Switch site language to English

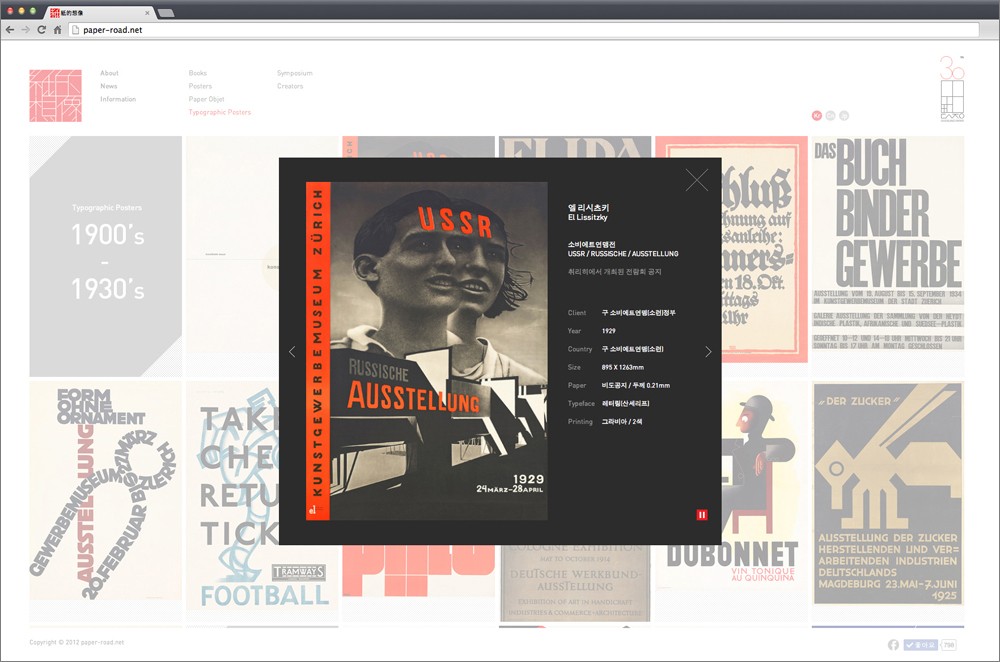(x=830, y=115)
